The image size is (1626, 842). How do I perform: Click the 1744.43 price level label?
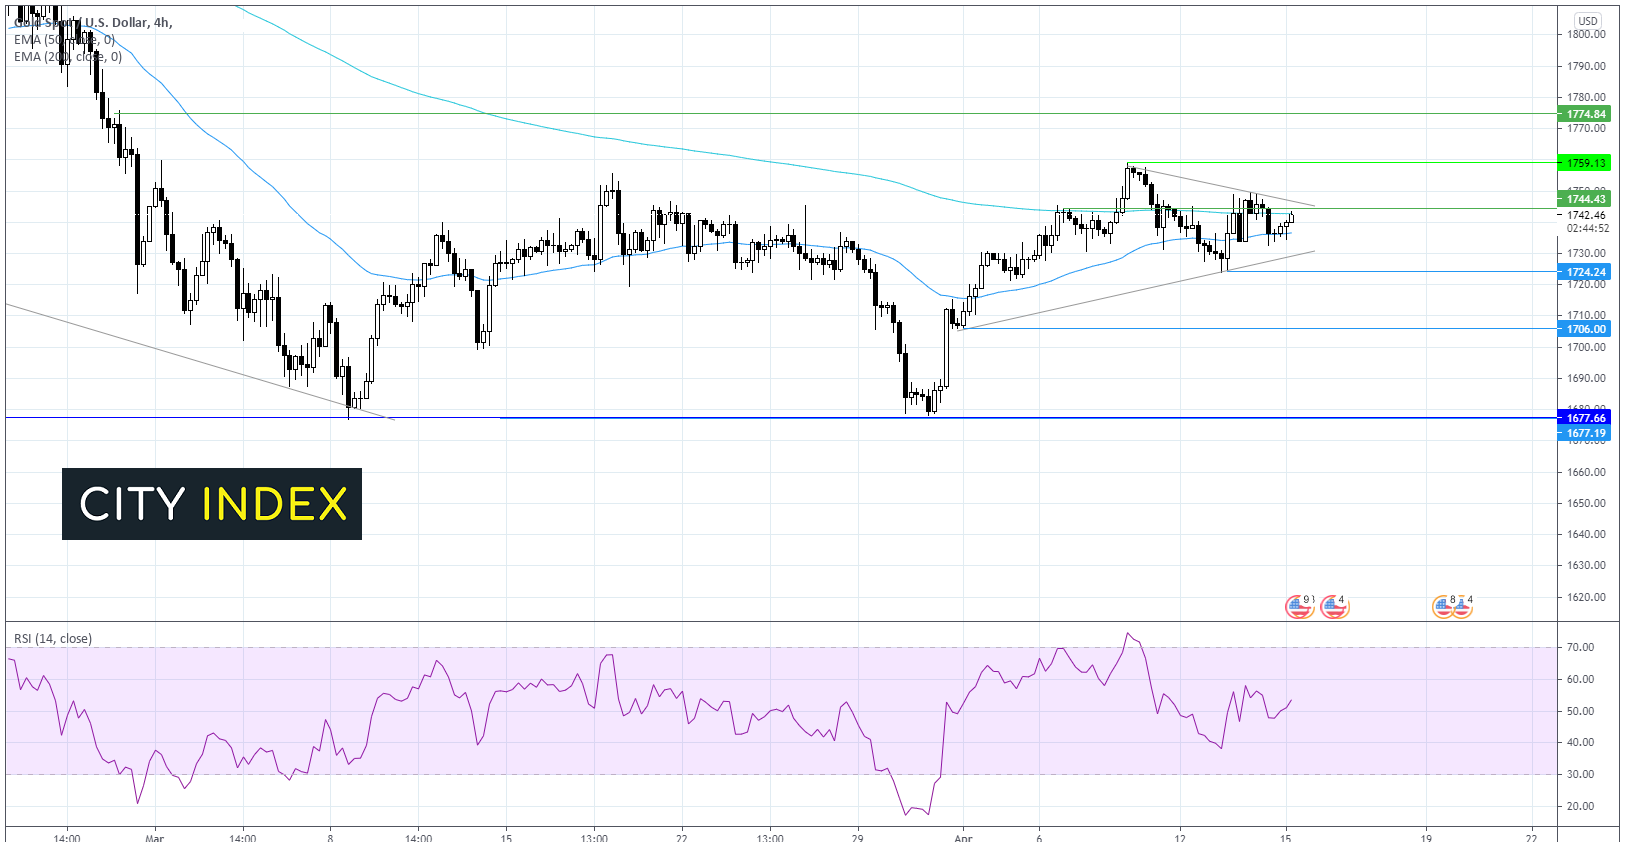coord(1586,199)
